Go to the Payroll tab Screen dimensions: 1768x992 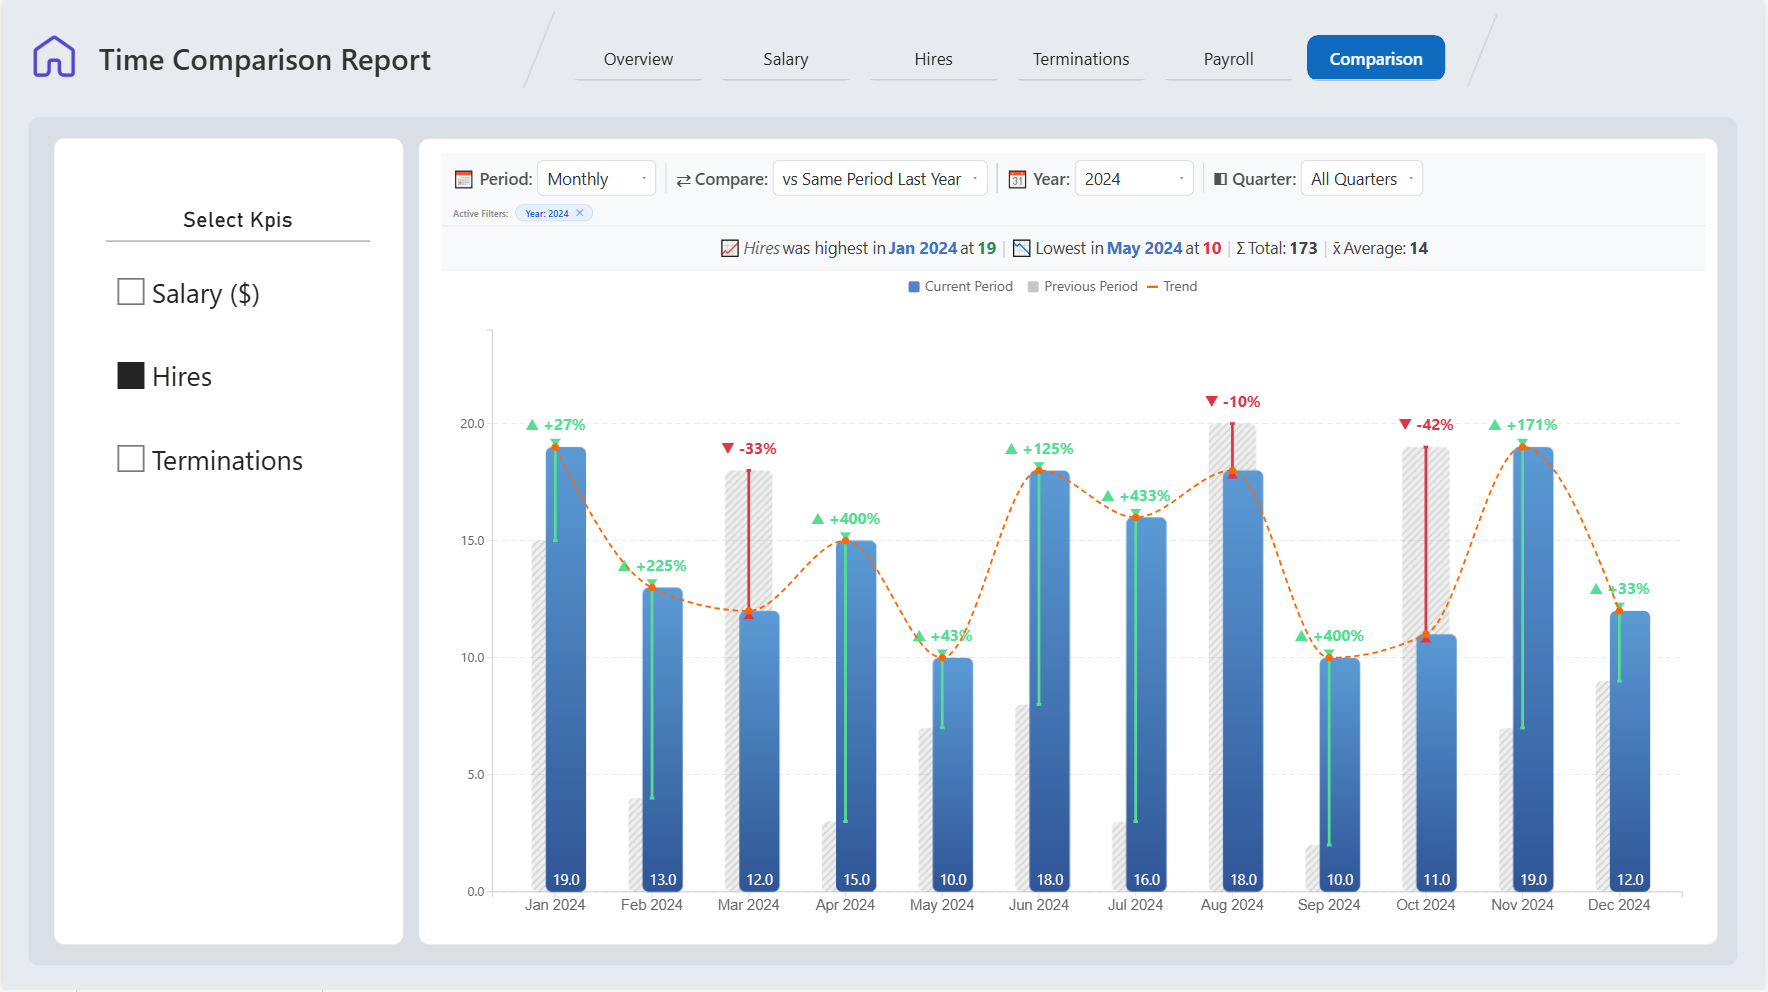point(1228,59)
